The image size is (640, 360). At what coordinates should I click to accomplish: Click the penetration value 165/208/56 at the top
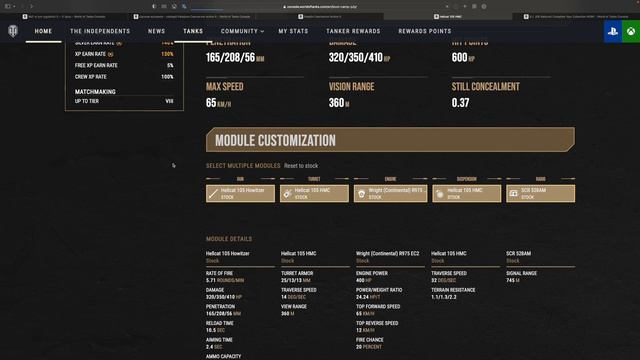[x=235, y=58]
